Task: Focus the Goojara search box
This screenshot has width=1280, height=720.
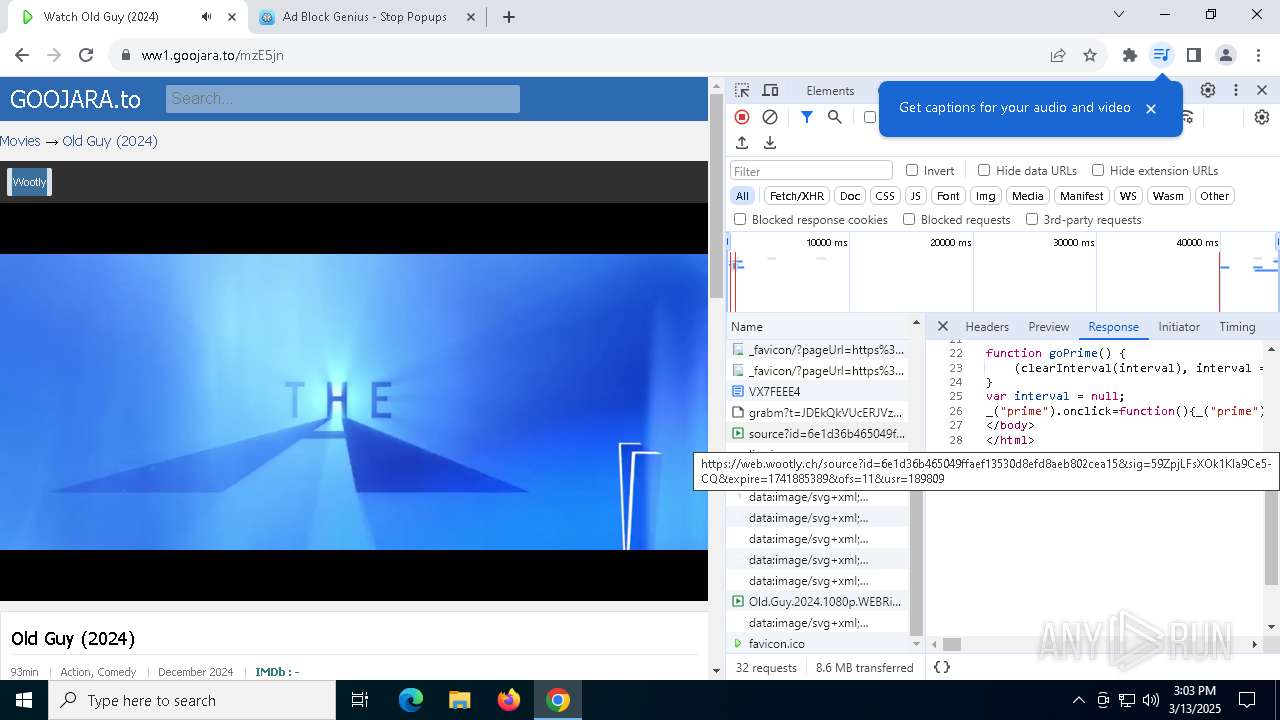Action: (343, 98)
